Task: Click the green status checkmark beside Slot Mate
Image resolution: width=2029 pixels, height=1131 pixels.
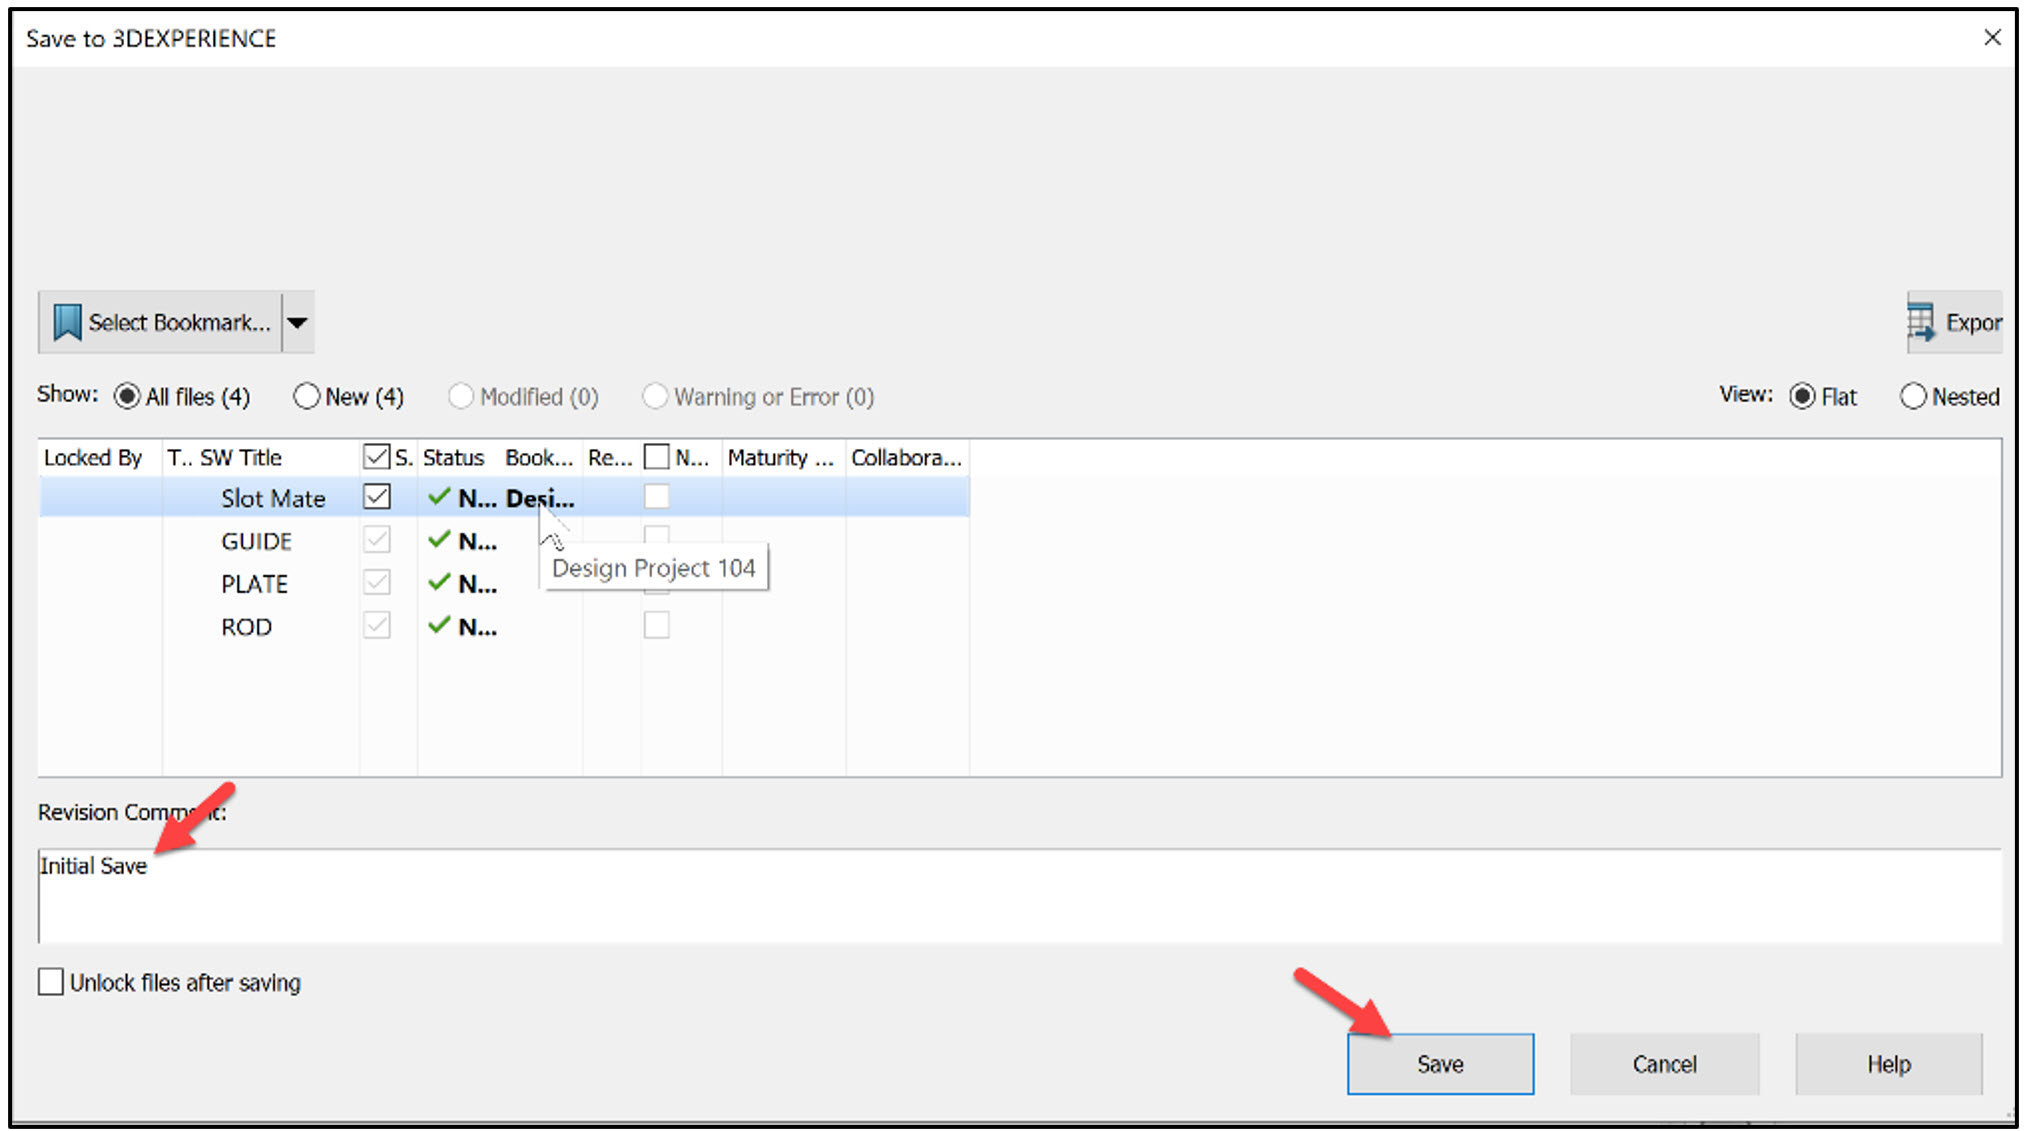Action: click(x=440, y=497)
